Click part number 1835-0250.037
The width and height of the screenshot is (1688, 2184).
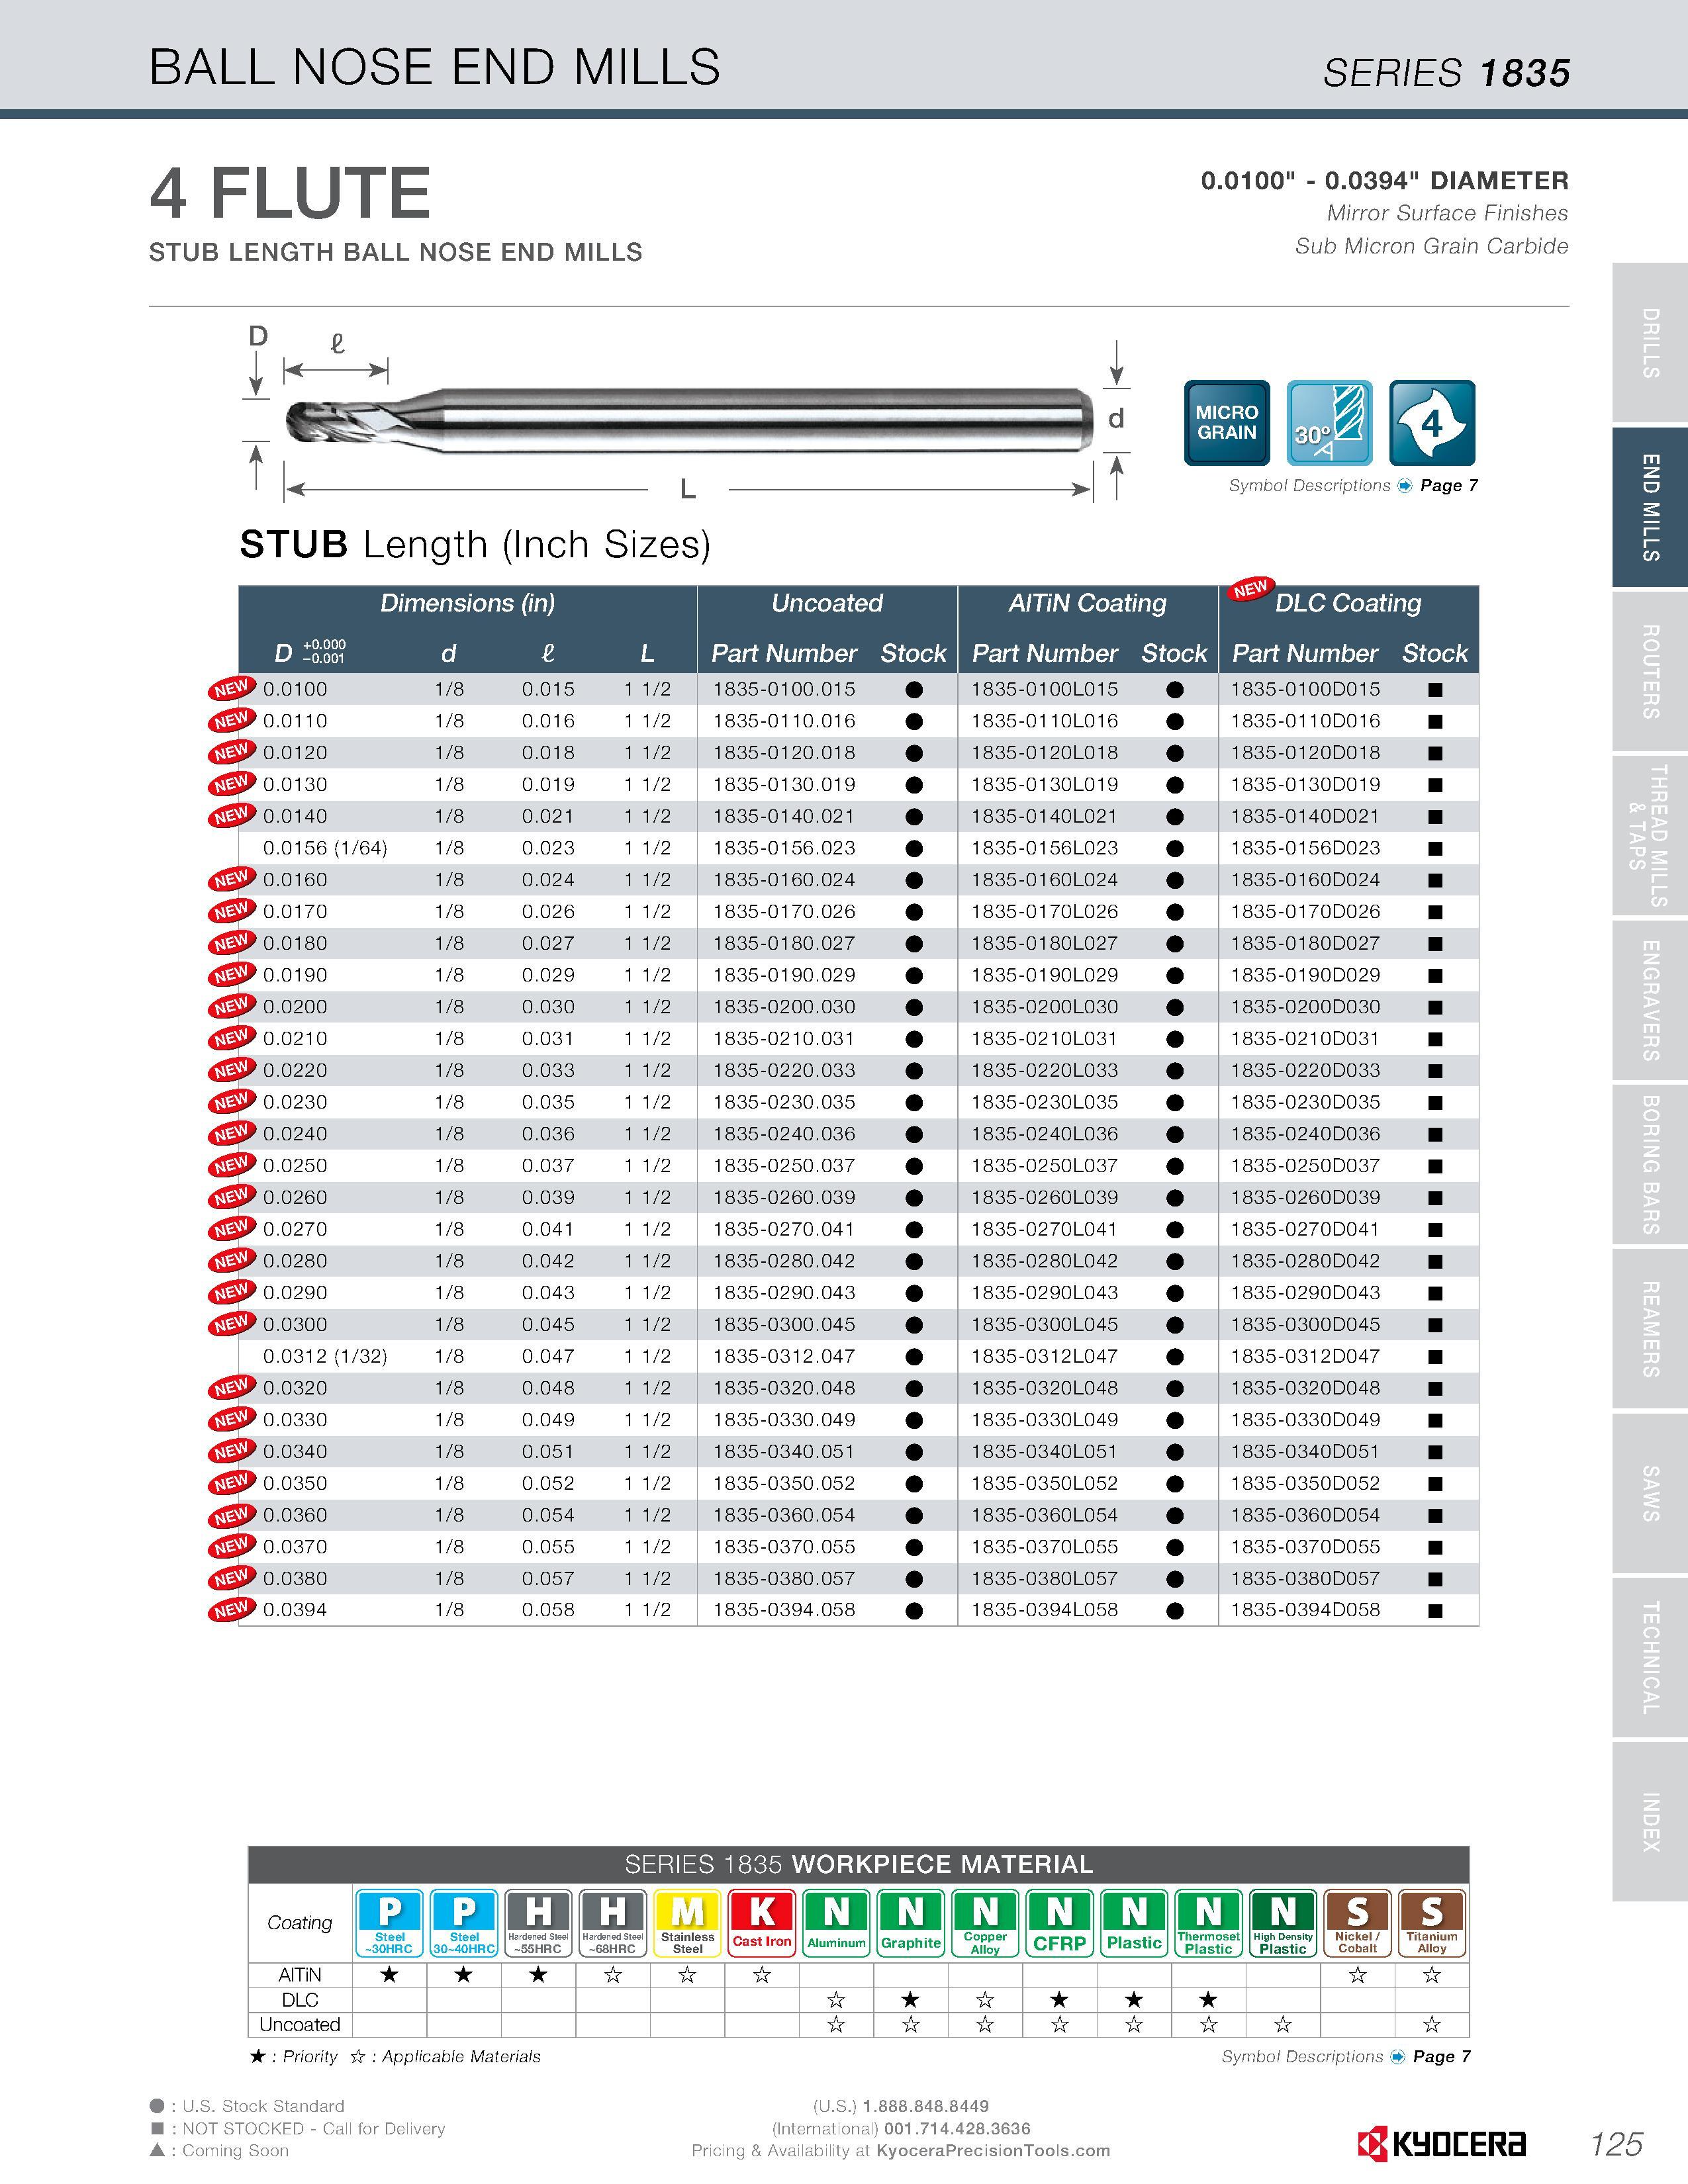[784, 1166]
